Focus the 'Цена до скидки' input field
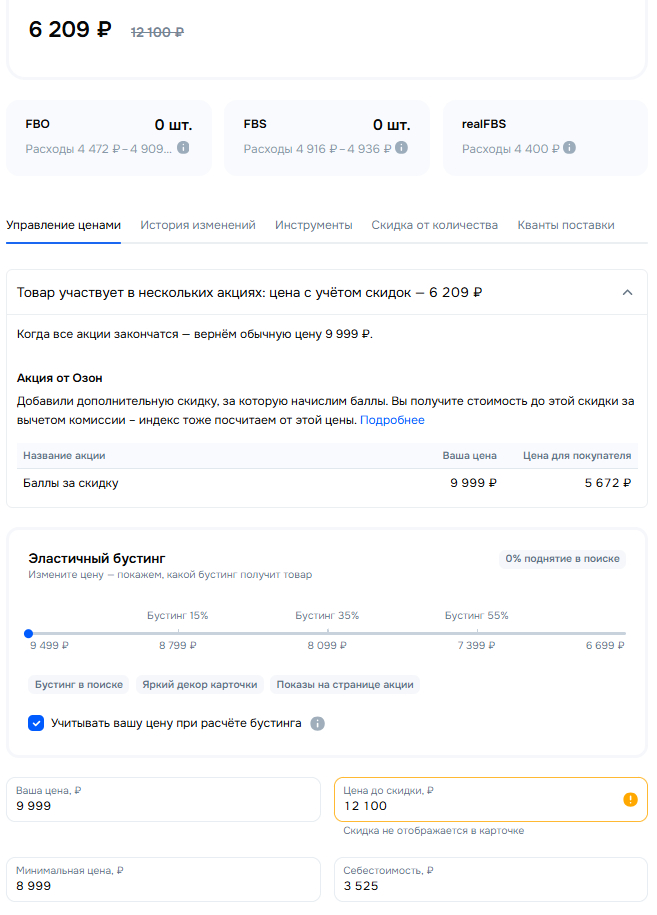Viewport: 657px width, 915px height. tap(491, 799)
